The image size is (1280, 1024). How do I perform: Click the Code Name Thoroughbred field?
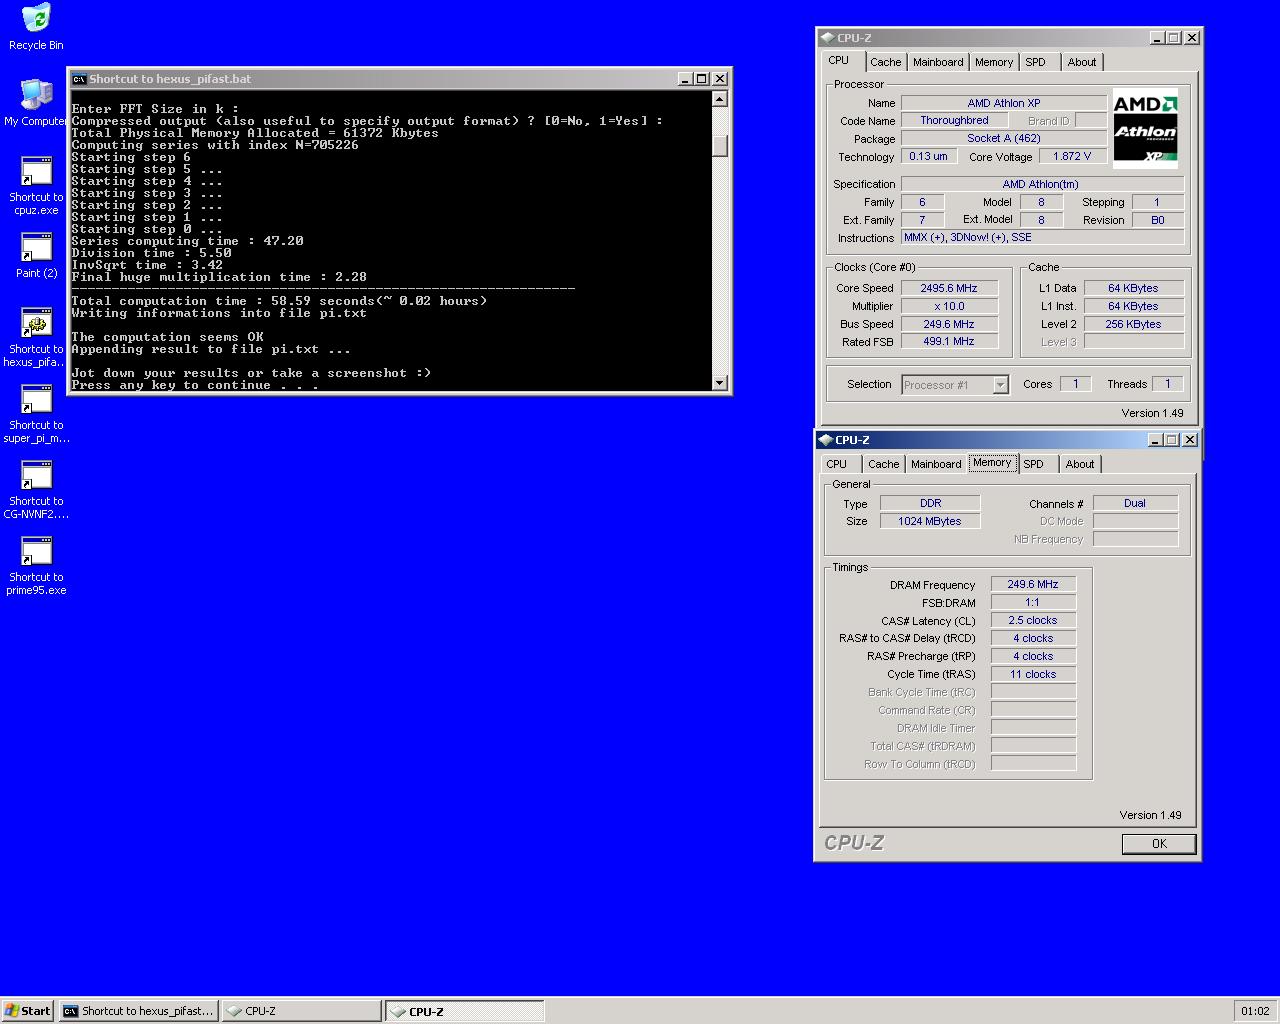[x=954, y=120]
